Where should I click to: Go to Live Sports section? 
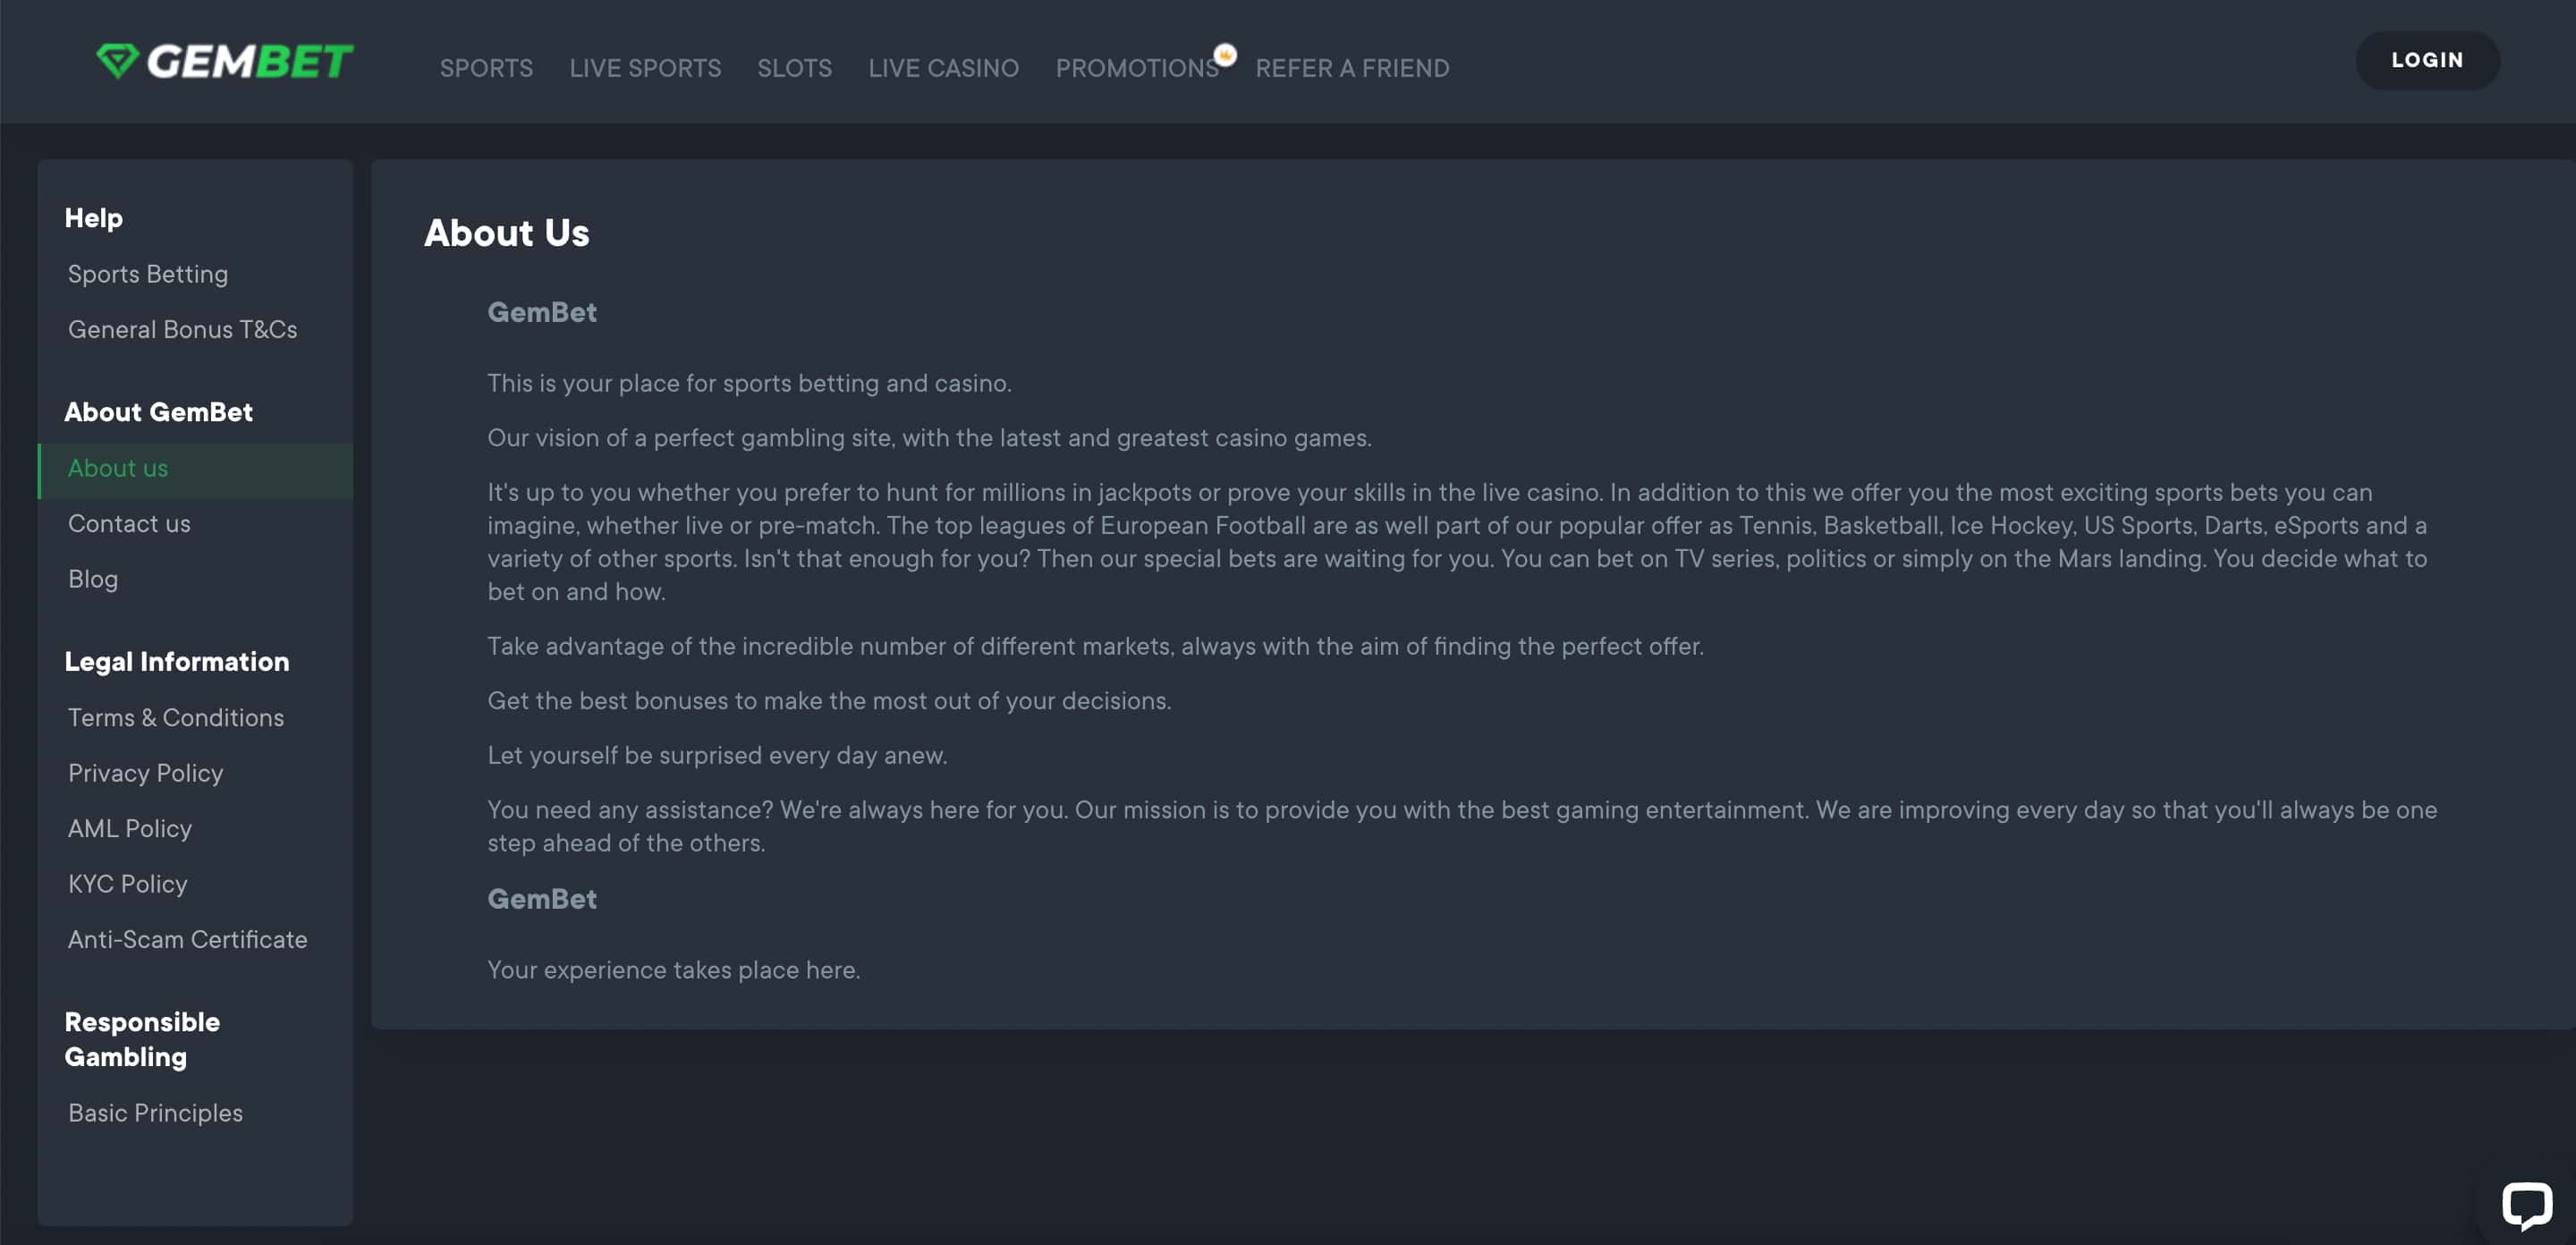[645, 68]
